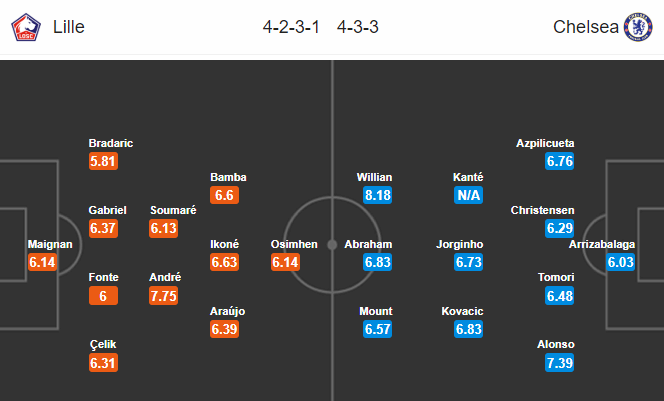Click the 4-2-3-1 formation label
Image resolution: width=664 pixels, height=401 pixels.
[x=291, y=27]
